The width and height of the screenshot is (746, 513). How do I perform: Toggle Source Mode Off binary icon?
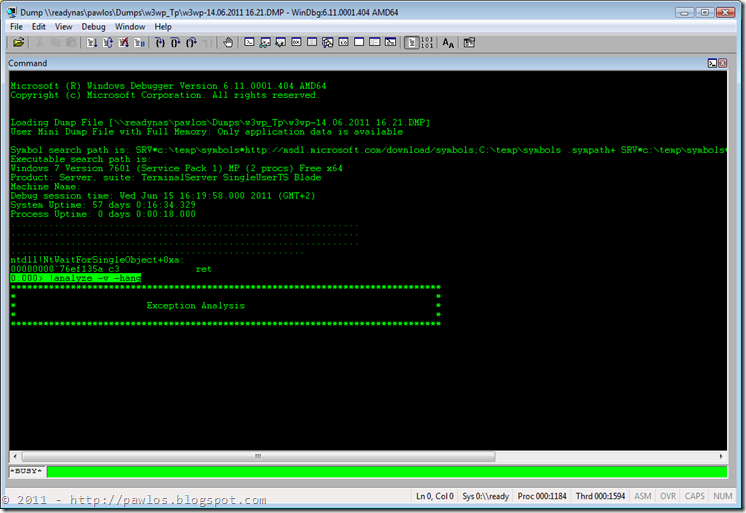tap(427, 43)
